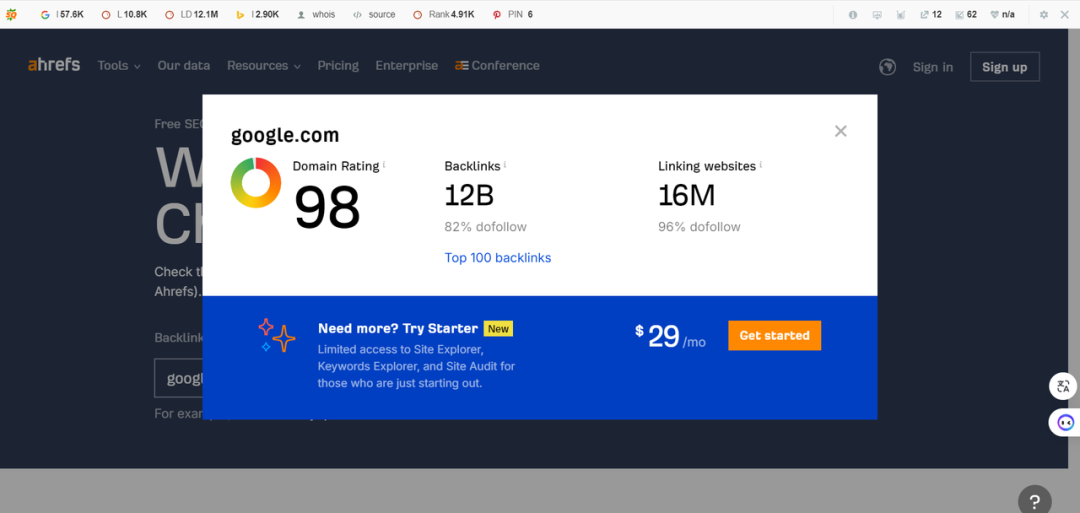Click the Top 100 backlinks link
The image size is (1080, 513).
tap(497, 258)
